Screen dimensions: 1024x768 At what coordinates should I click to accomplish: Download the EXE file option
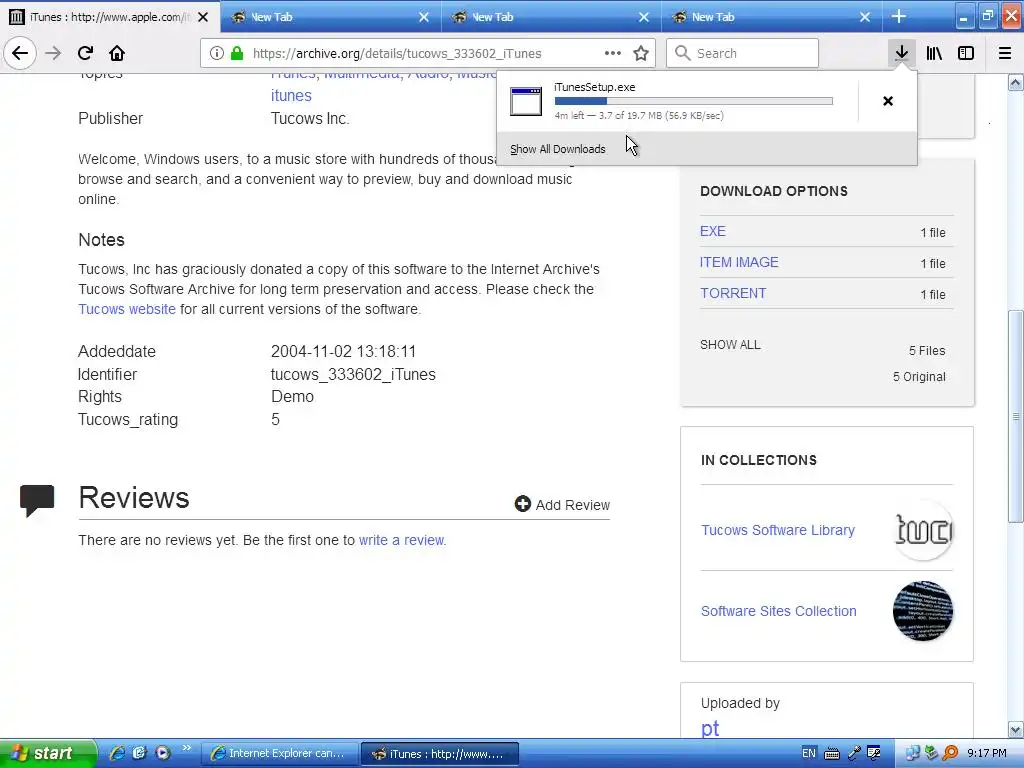click(x=712, y=231)
